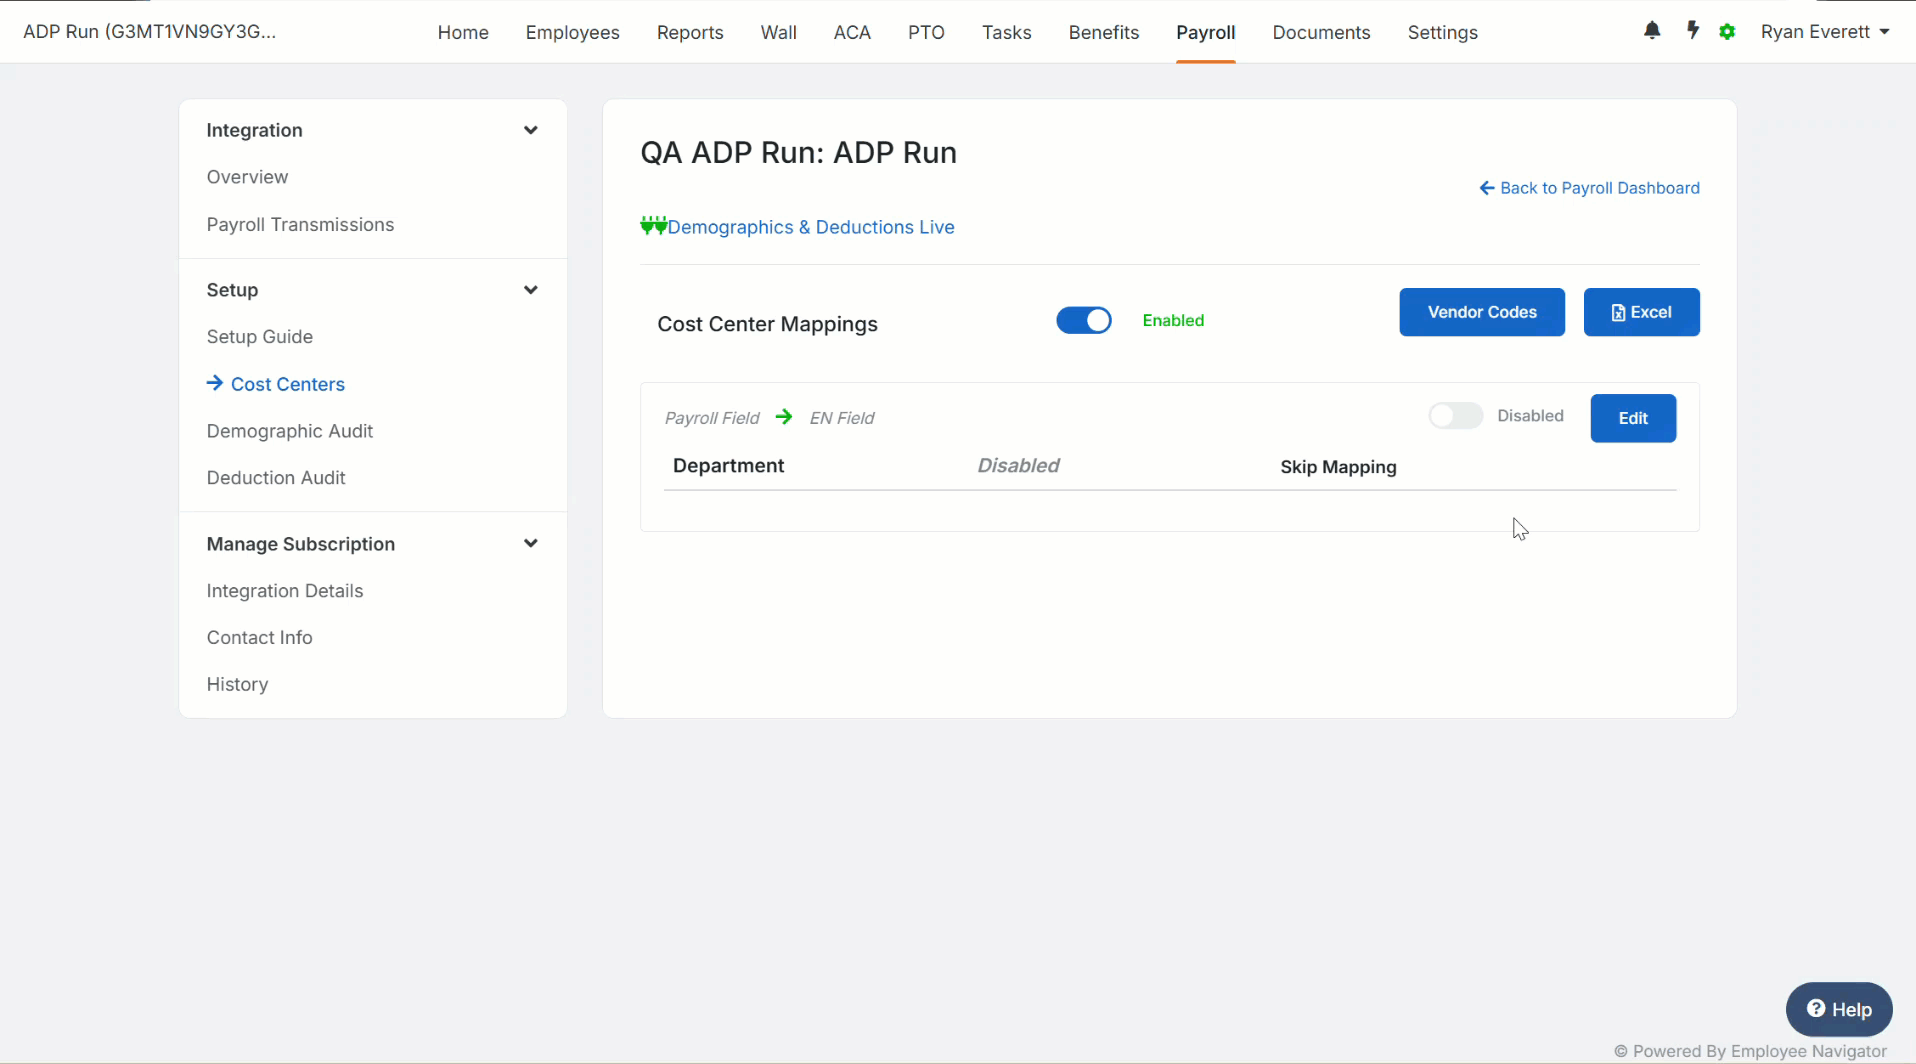Screen dimensions: 1916x1064
Task: Click the green arrow between Payroll and EN Field
Action: (784, 417)
